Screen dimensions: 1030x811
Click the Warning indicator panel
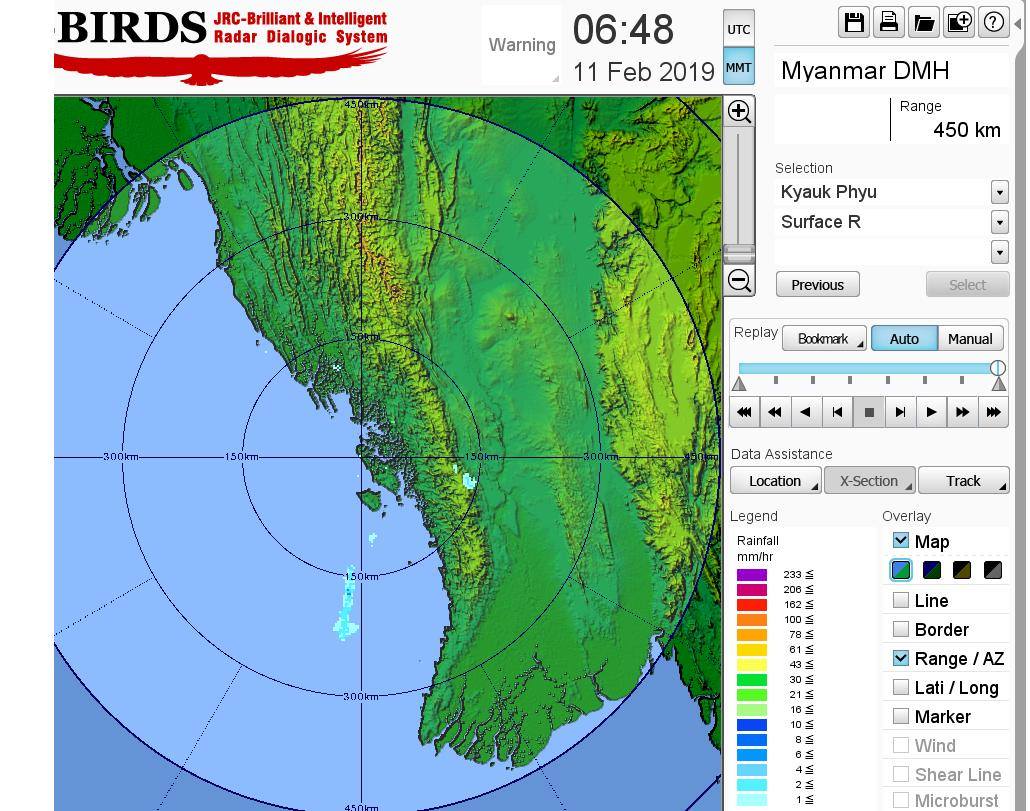[522, 45]
